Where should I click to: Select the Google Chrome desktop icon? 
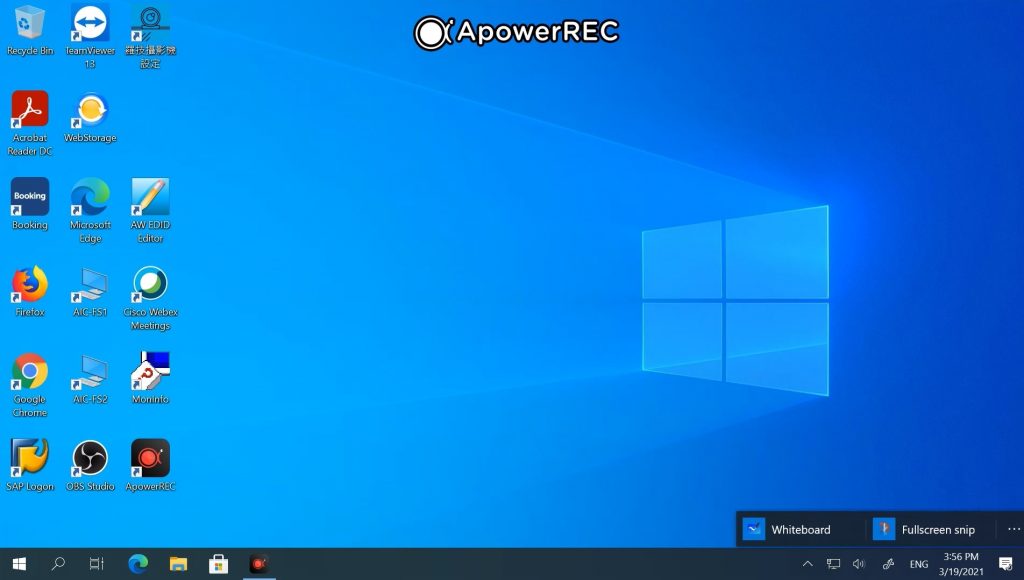(29, 384)
